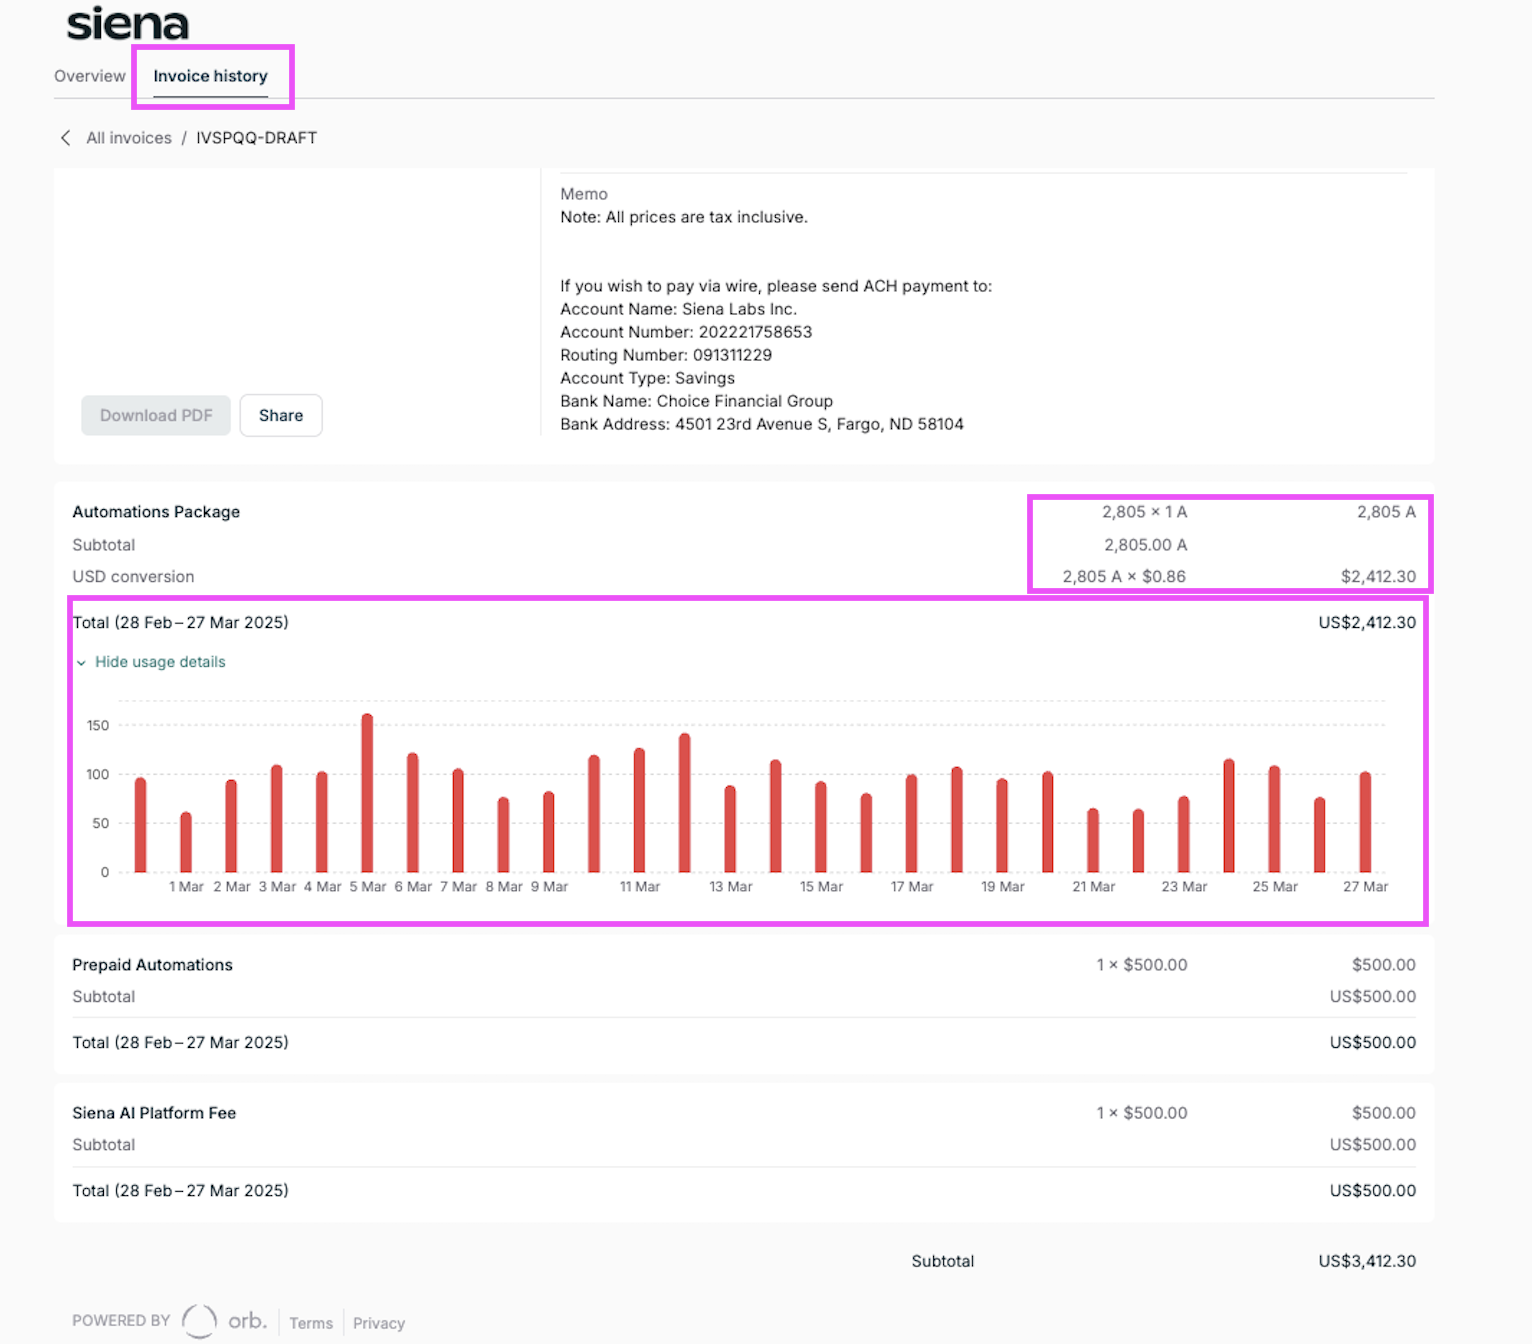Image resolution: width=1532 pixels, height=1344 pixels.
Task: Click the 2,805 A × $0.86 conversion rate
Action: click(x=1124, y=577)
